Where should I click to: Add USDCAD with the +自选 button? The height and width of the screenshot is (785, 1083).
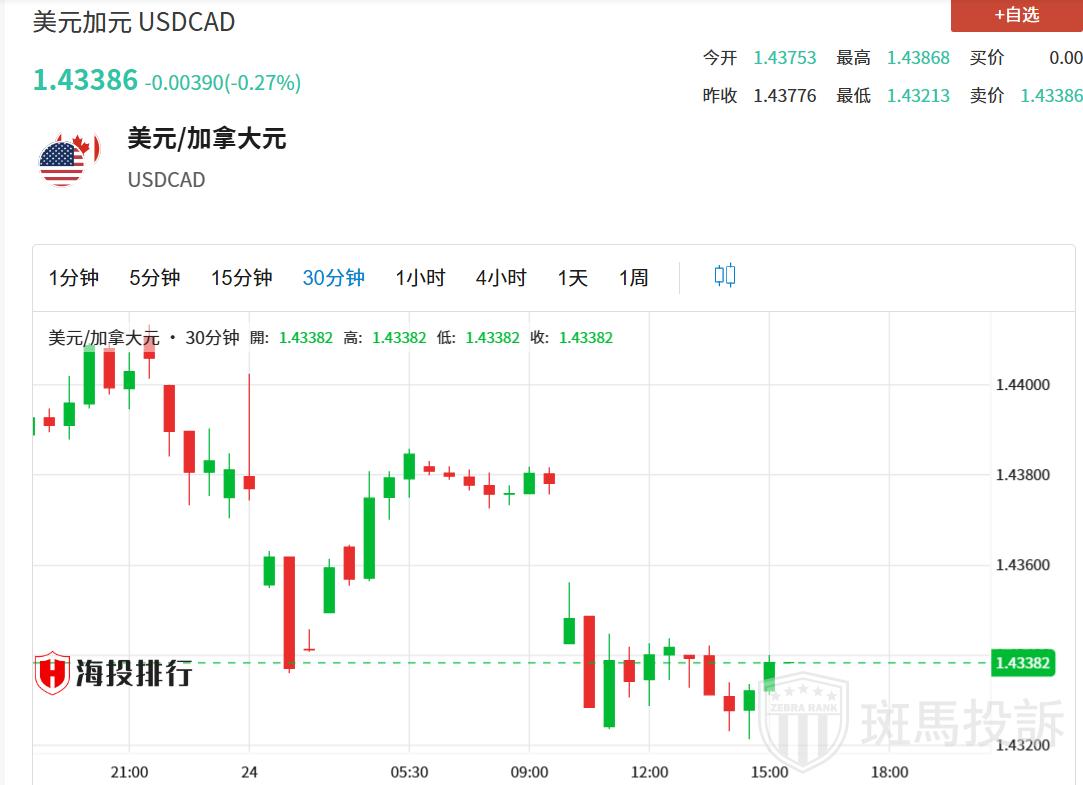(x=1016, y=15)
